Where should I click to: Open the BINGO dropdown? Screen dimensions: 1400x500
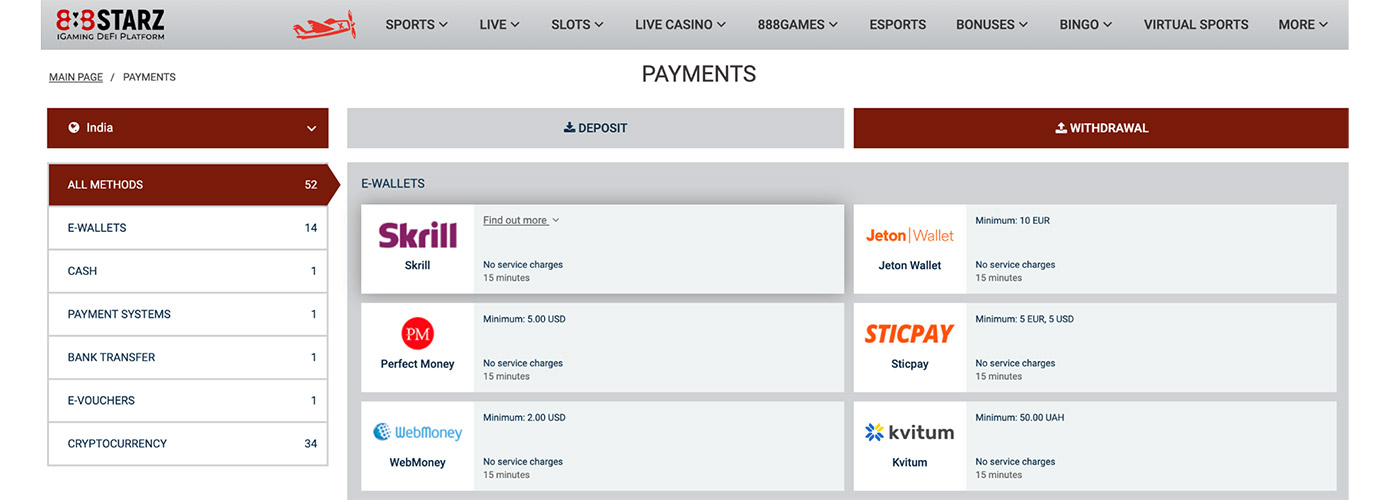click(x=1085, y=25)
